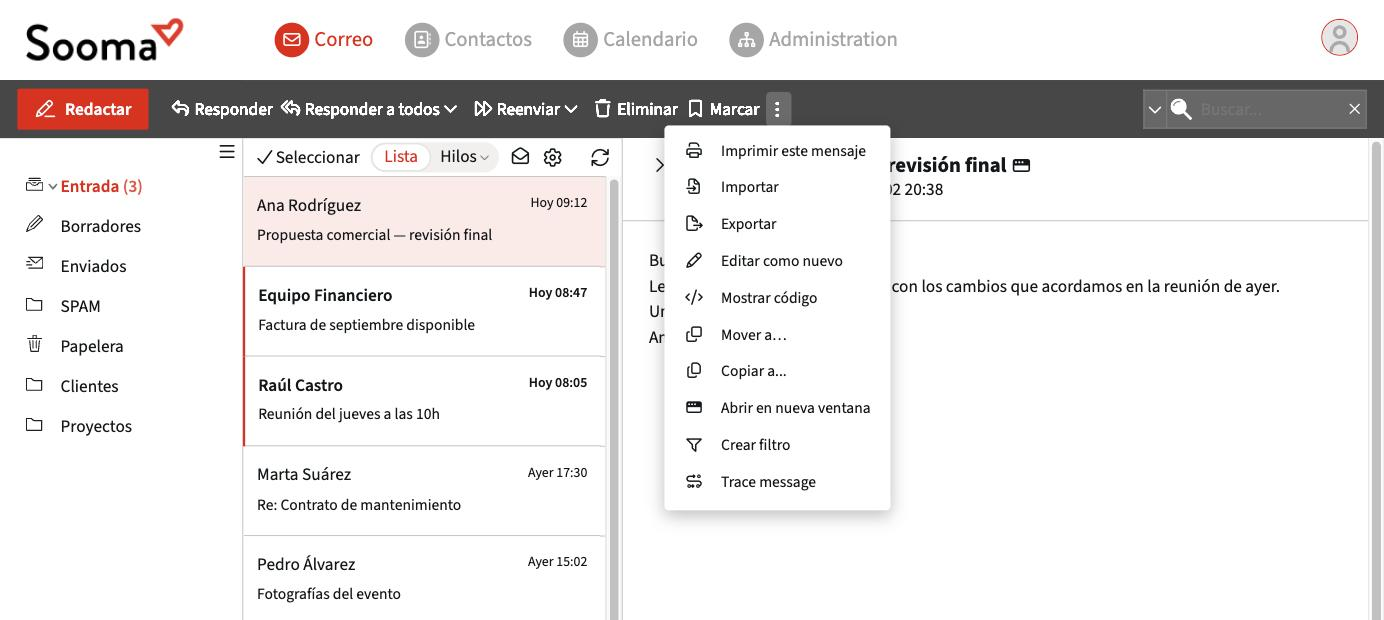Open the Calendario section
Screen dimensions: 1384x620
[631, 39]
